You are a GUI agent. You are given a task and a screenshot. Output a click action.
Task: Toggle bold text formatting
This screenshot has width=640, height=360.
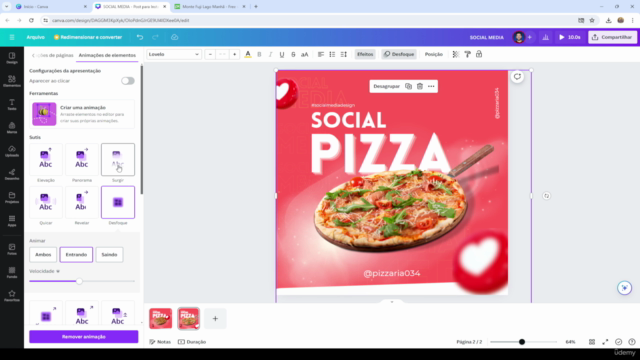coord(259,54)
